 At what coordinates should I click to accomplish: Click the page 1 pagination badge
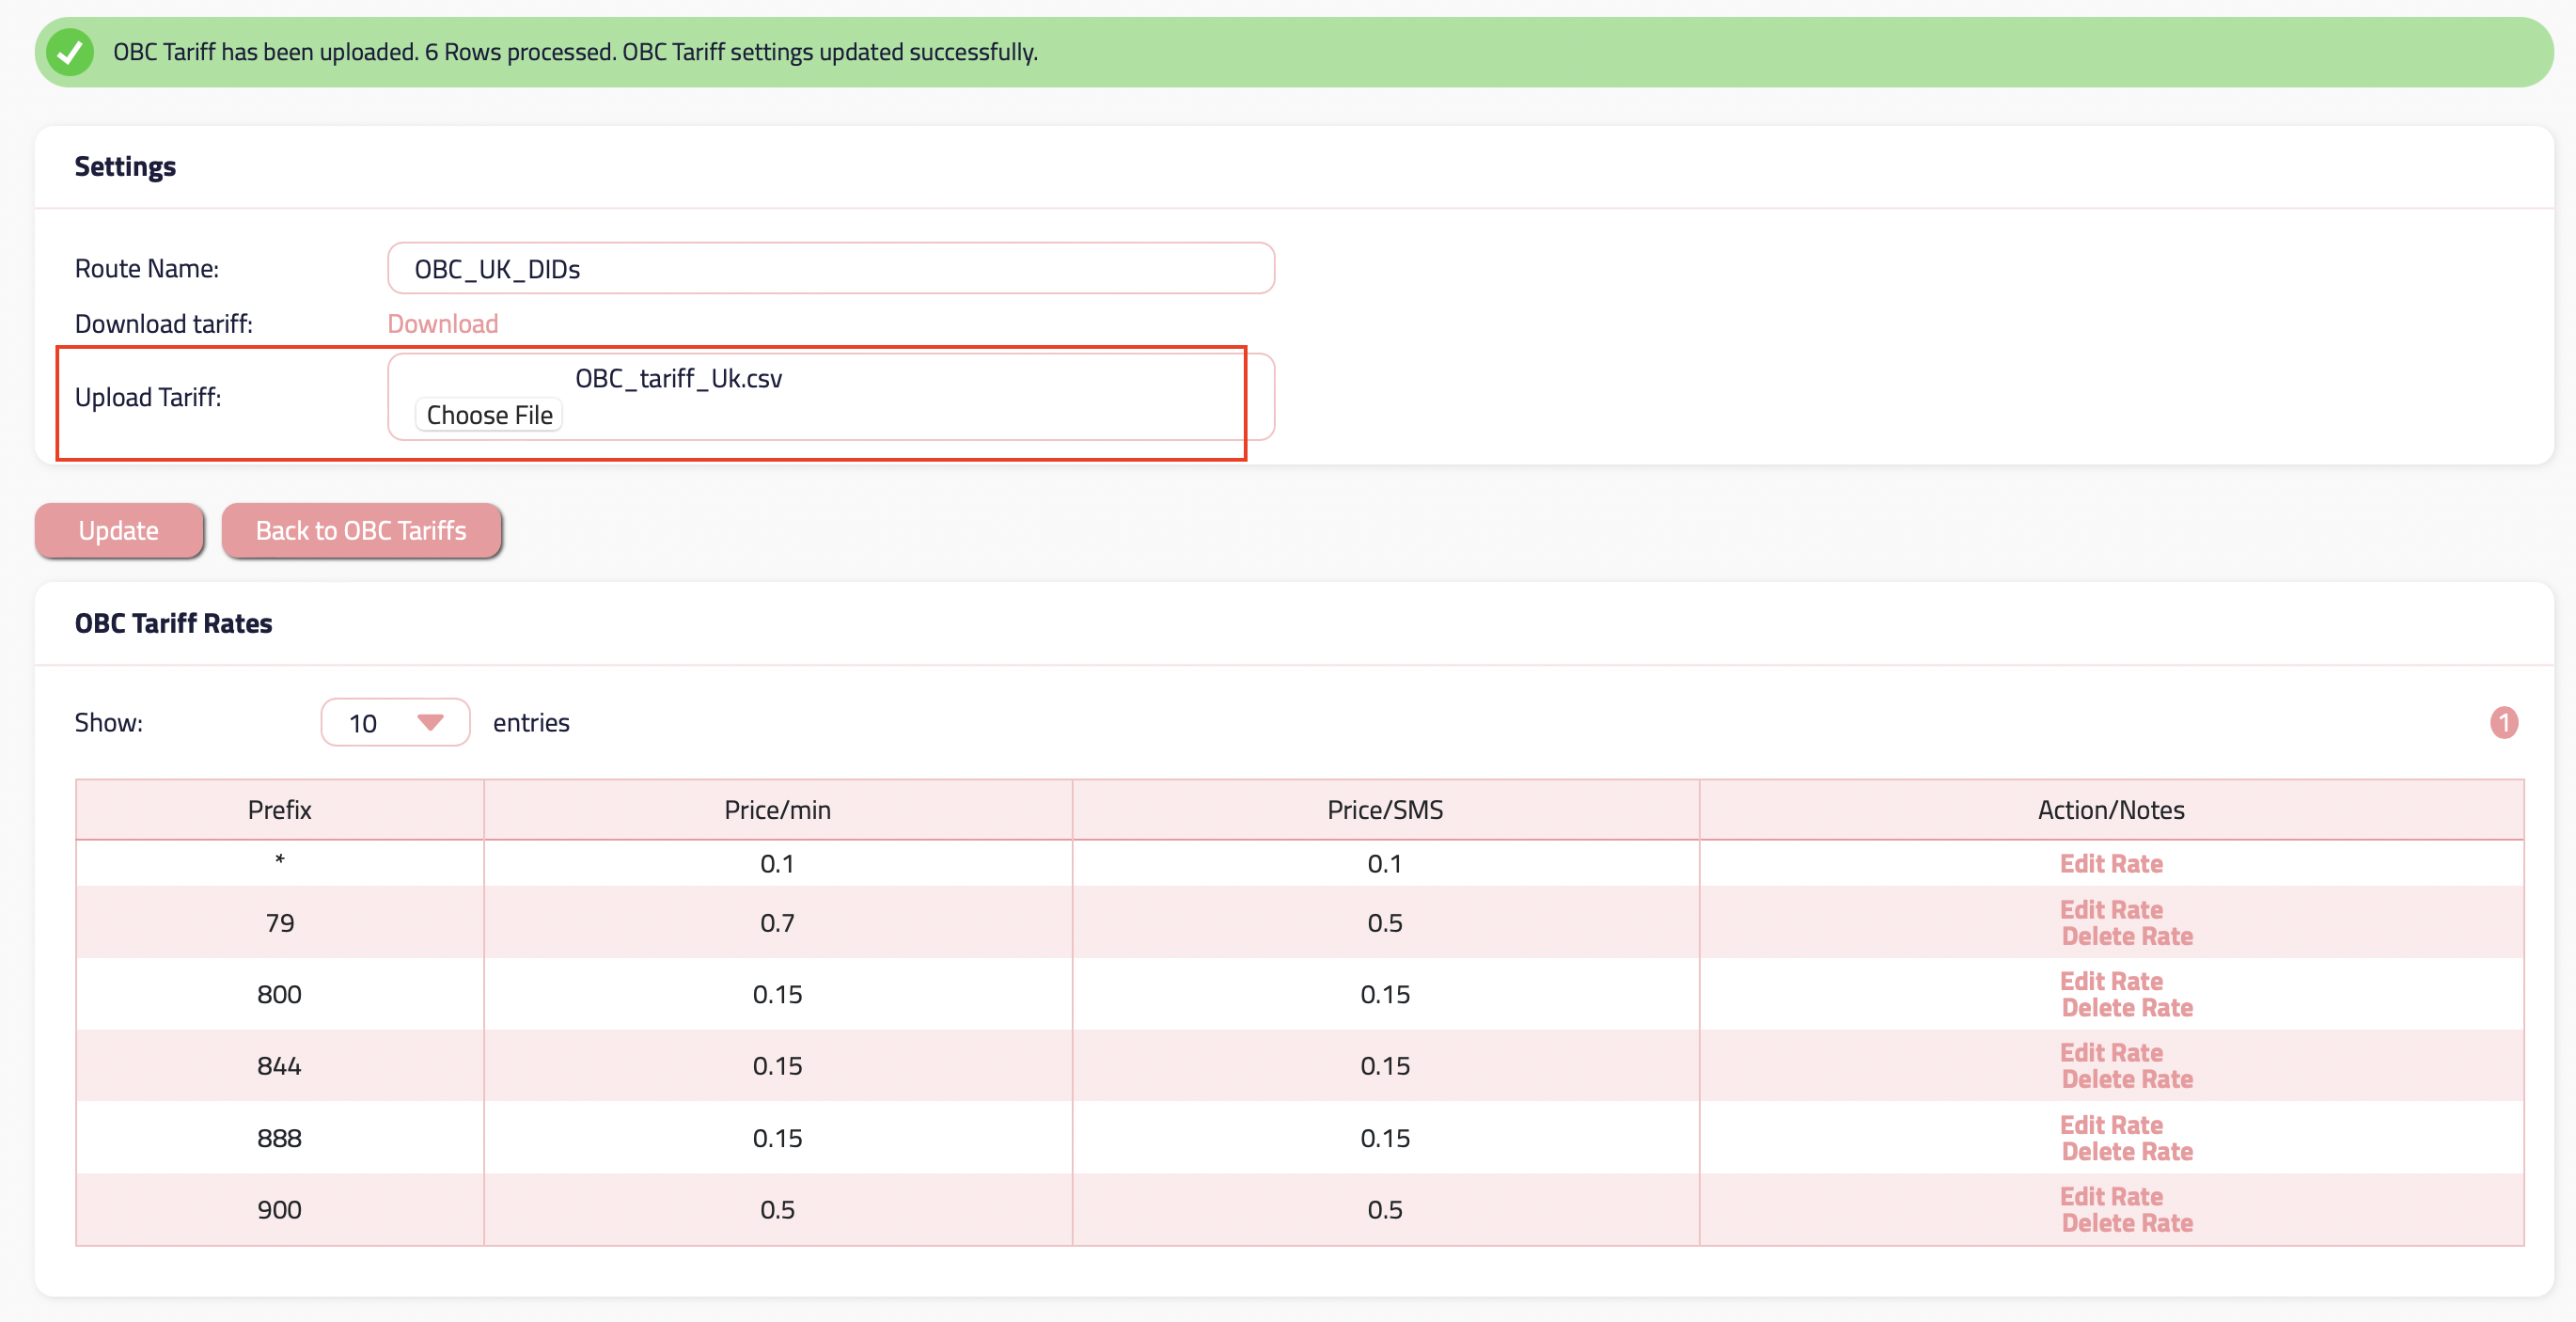point(2503,722)
